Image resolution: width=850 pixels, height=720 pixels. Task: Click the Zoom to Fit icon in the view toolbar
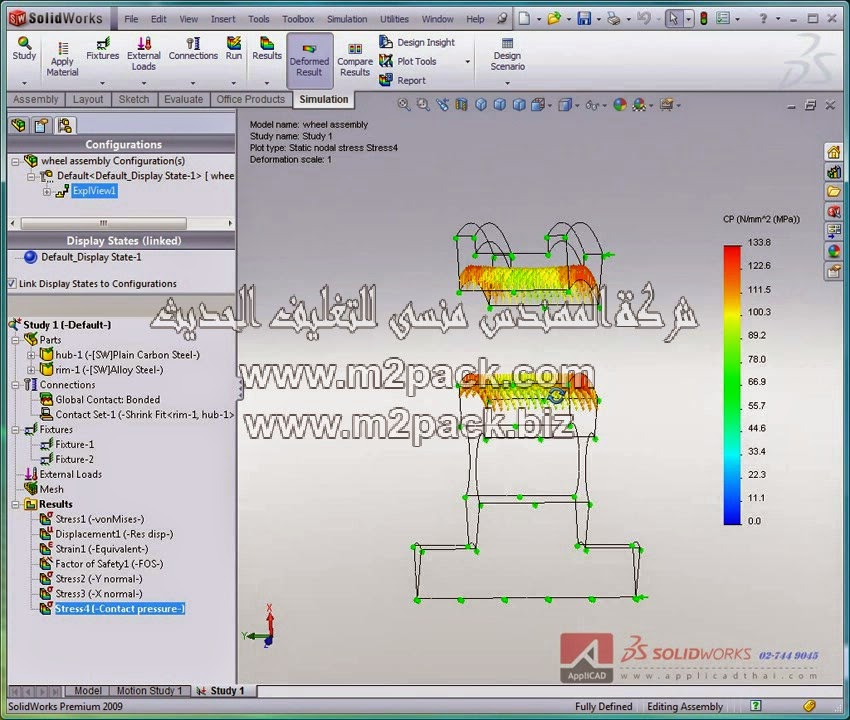point(404,105)
